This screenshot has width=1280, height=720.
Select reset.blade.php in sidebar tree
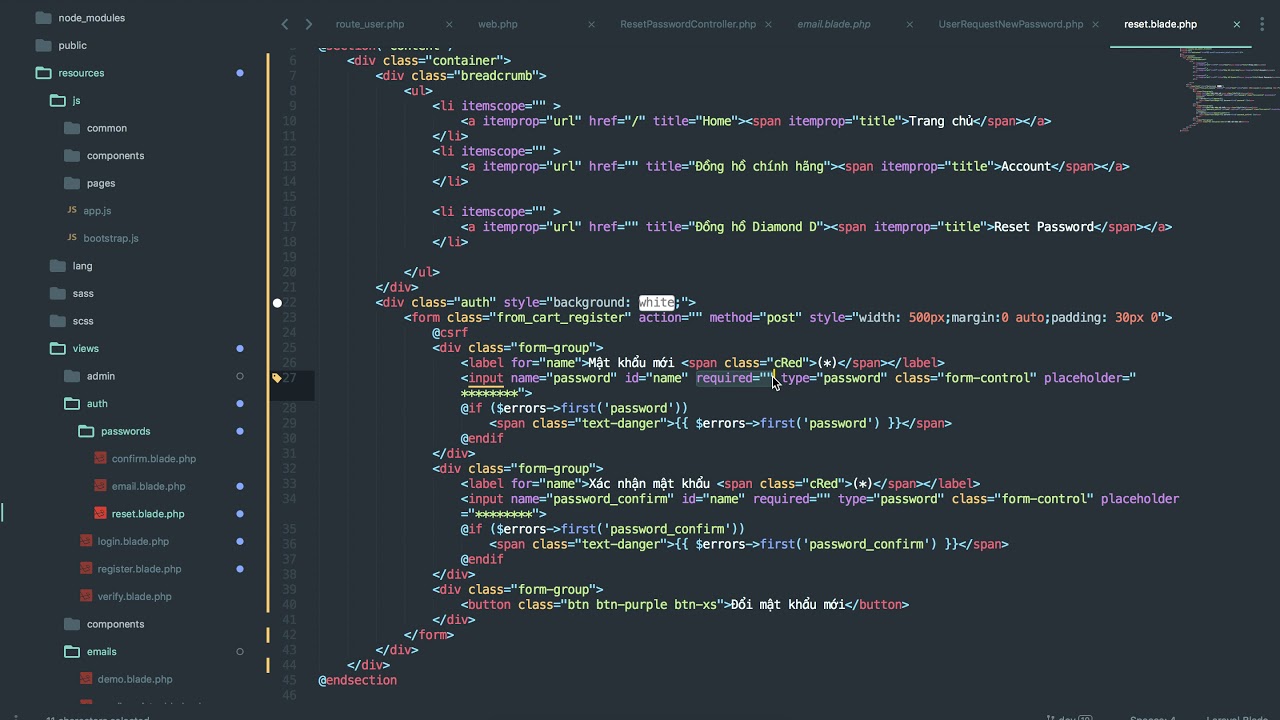point(148,514)
